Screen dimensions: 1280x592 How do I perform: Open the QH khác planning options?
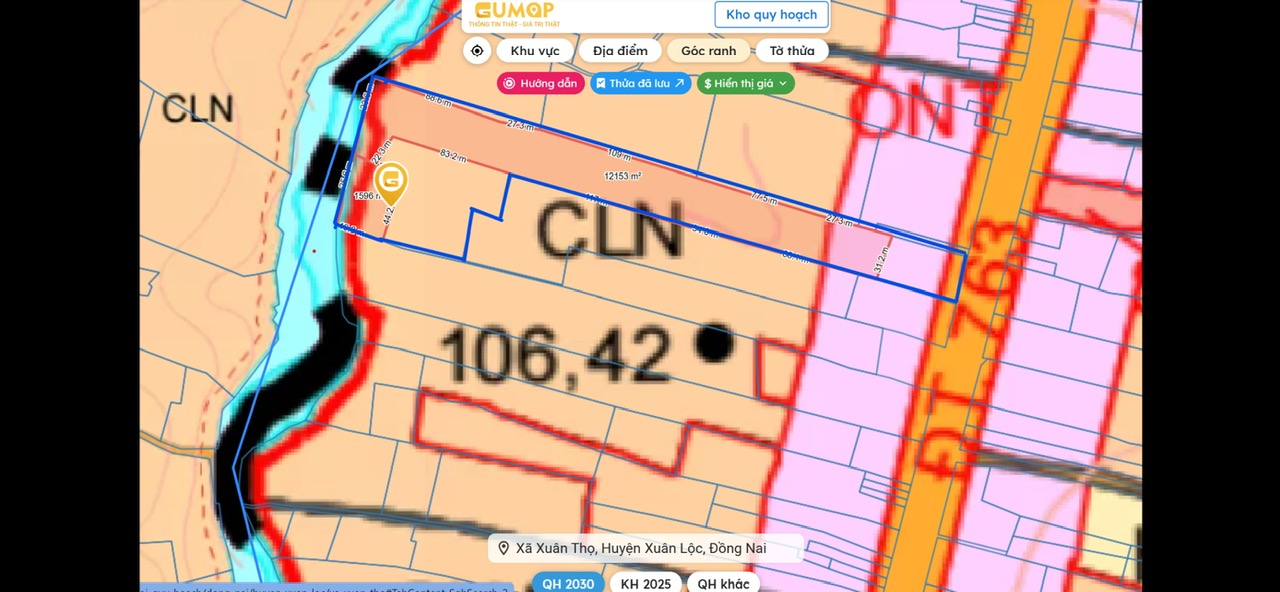click(x=723, y=584)
